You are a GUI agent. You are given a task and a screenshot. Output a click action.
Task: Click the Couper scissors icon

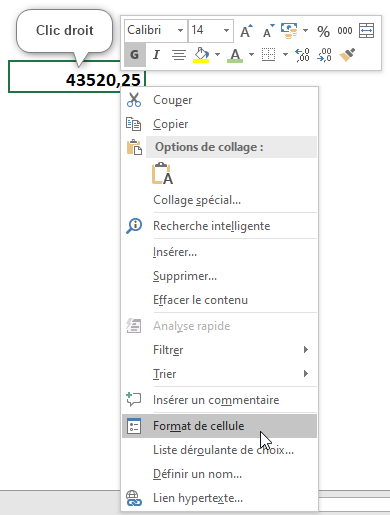pyautogui.click(x=134, y=100)
